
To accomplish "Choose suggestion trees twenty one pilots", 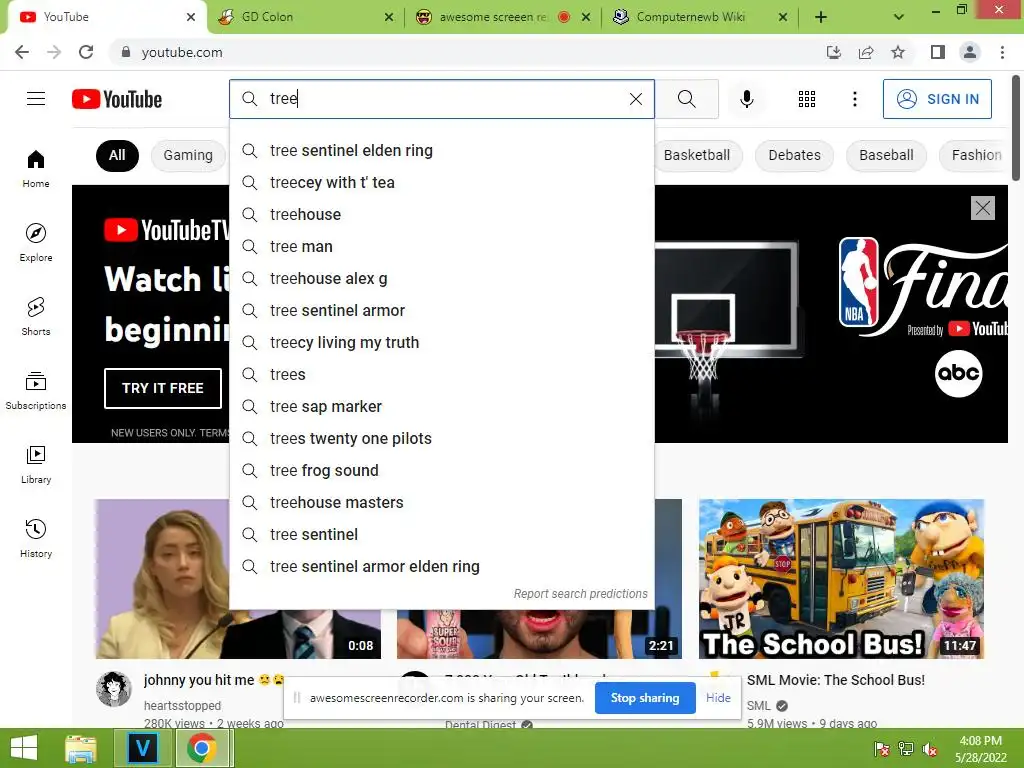I will 442,438.
